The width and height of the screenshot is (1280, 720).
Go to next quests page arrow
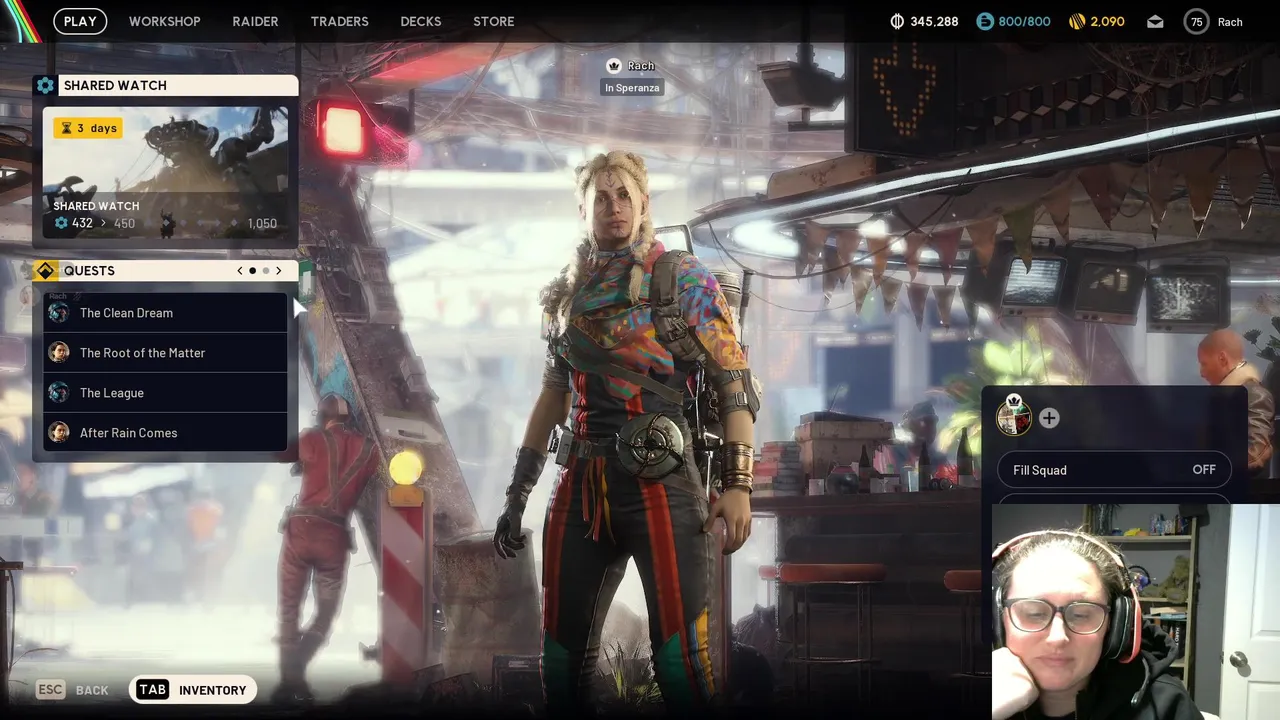pyautogui.click(x=279, y=271)
